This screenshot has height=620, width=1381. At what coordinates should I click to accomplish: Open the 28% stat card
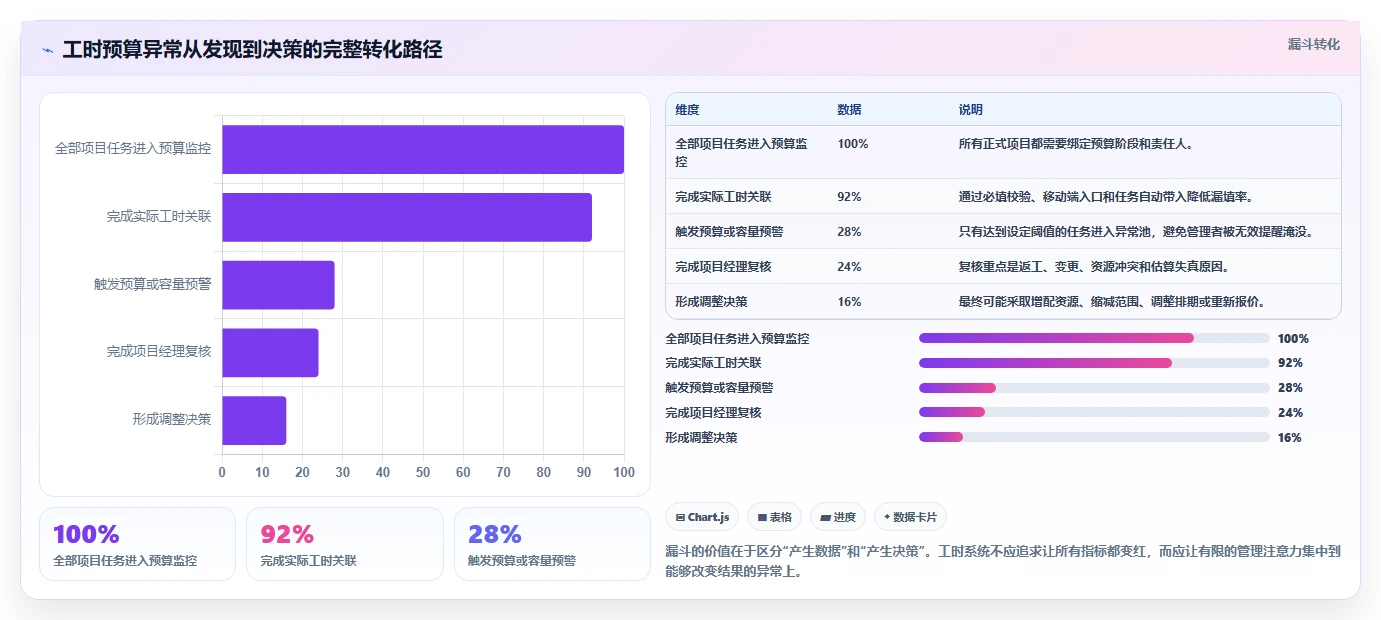552,544
